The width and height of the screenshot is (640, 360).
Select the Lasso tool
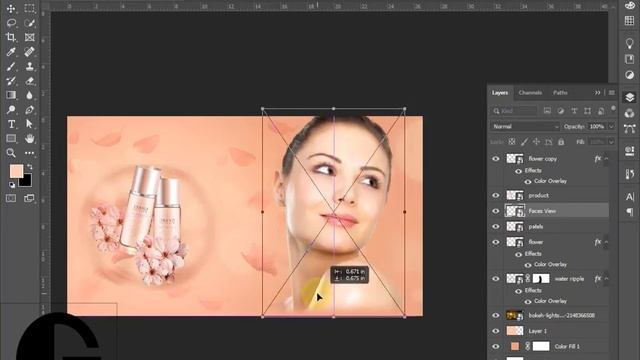pyautogui.click(x=11, y=23)
